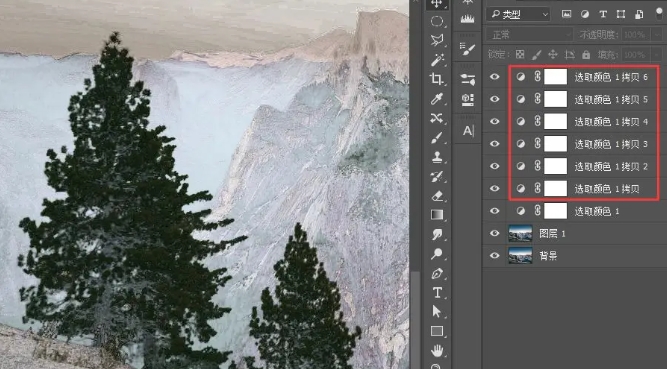The width and height of the screenshot is (667, 369).
Task: Click the 不透明度 100% value field
Action: pyautogui.click(x=637, y=34)
